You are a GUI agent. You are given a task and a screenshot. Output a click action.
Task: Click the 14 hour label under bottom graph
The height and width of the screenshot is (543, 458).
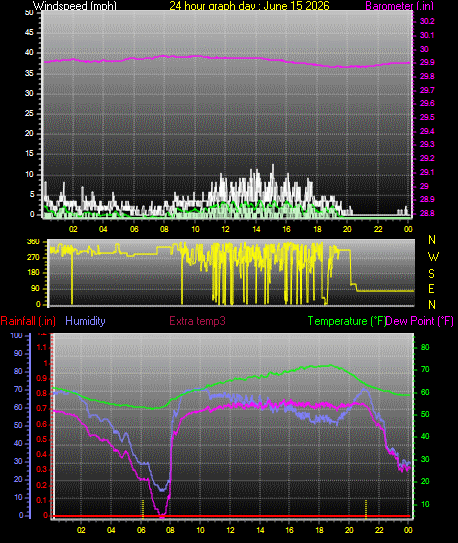point(260,530)
